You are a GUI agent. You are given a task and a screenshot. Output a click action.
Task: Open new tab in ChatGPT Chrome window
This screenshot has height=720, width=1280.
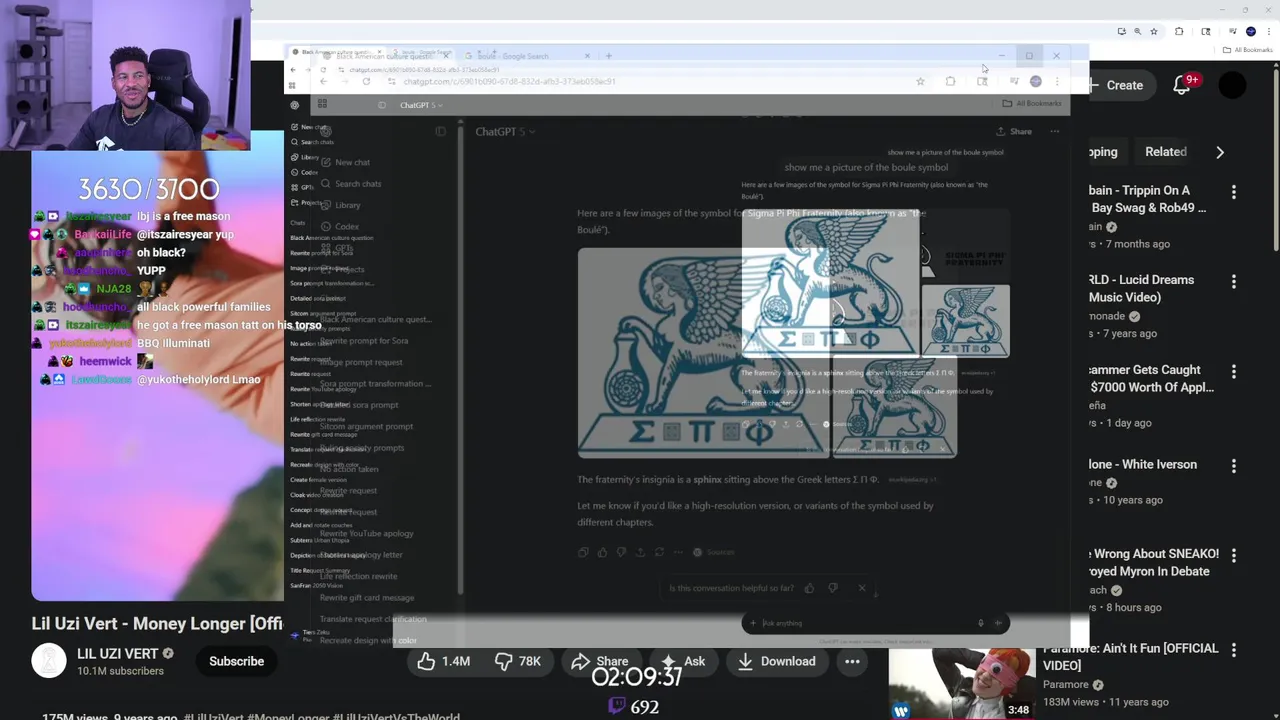pyautogui.click(x=608, y=56)
